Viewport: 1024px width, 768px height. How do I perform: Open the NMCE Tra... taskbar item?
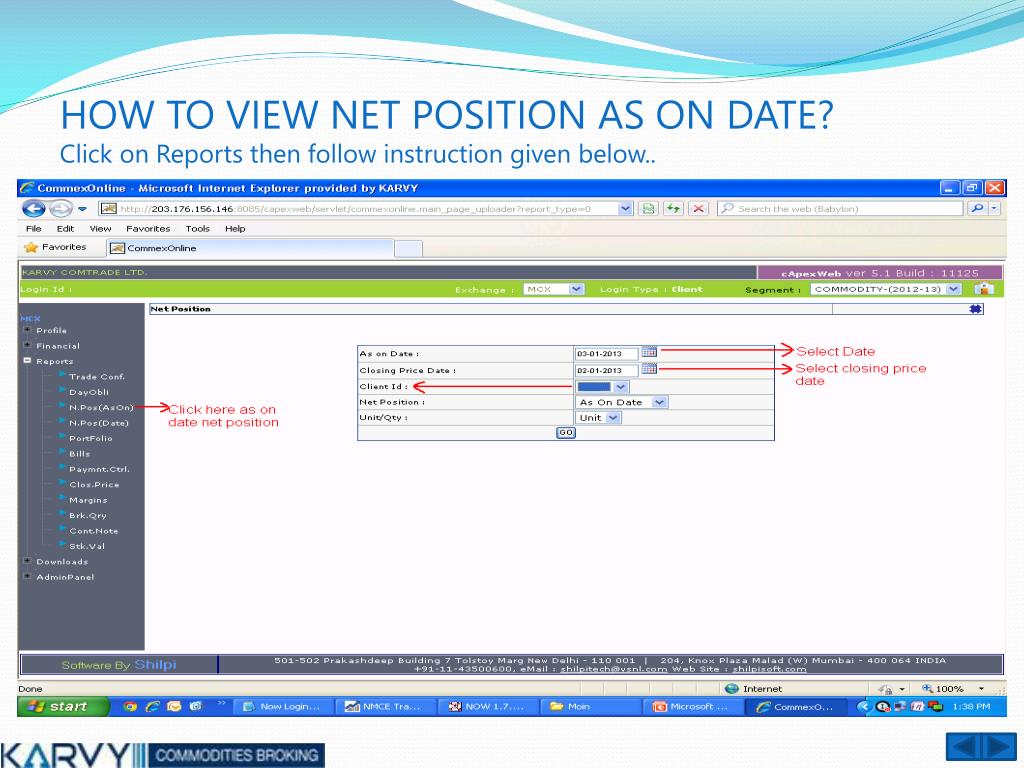pyautogui.click(x=386, y=707)
